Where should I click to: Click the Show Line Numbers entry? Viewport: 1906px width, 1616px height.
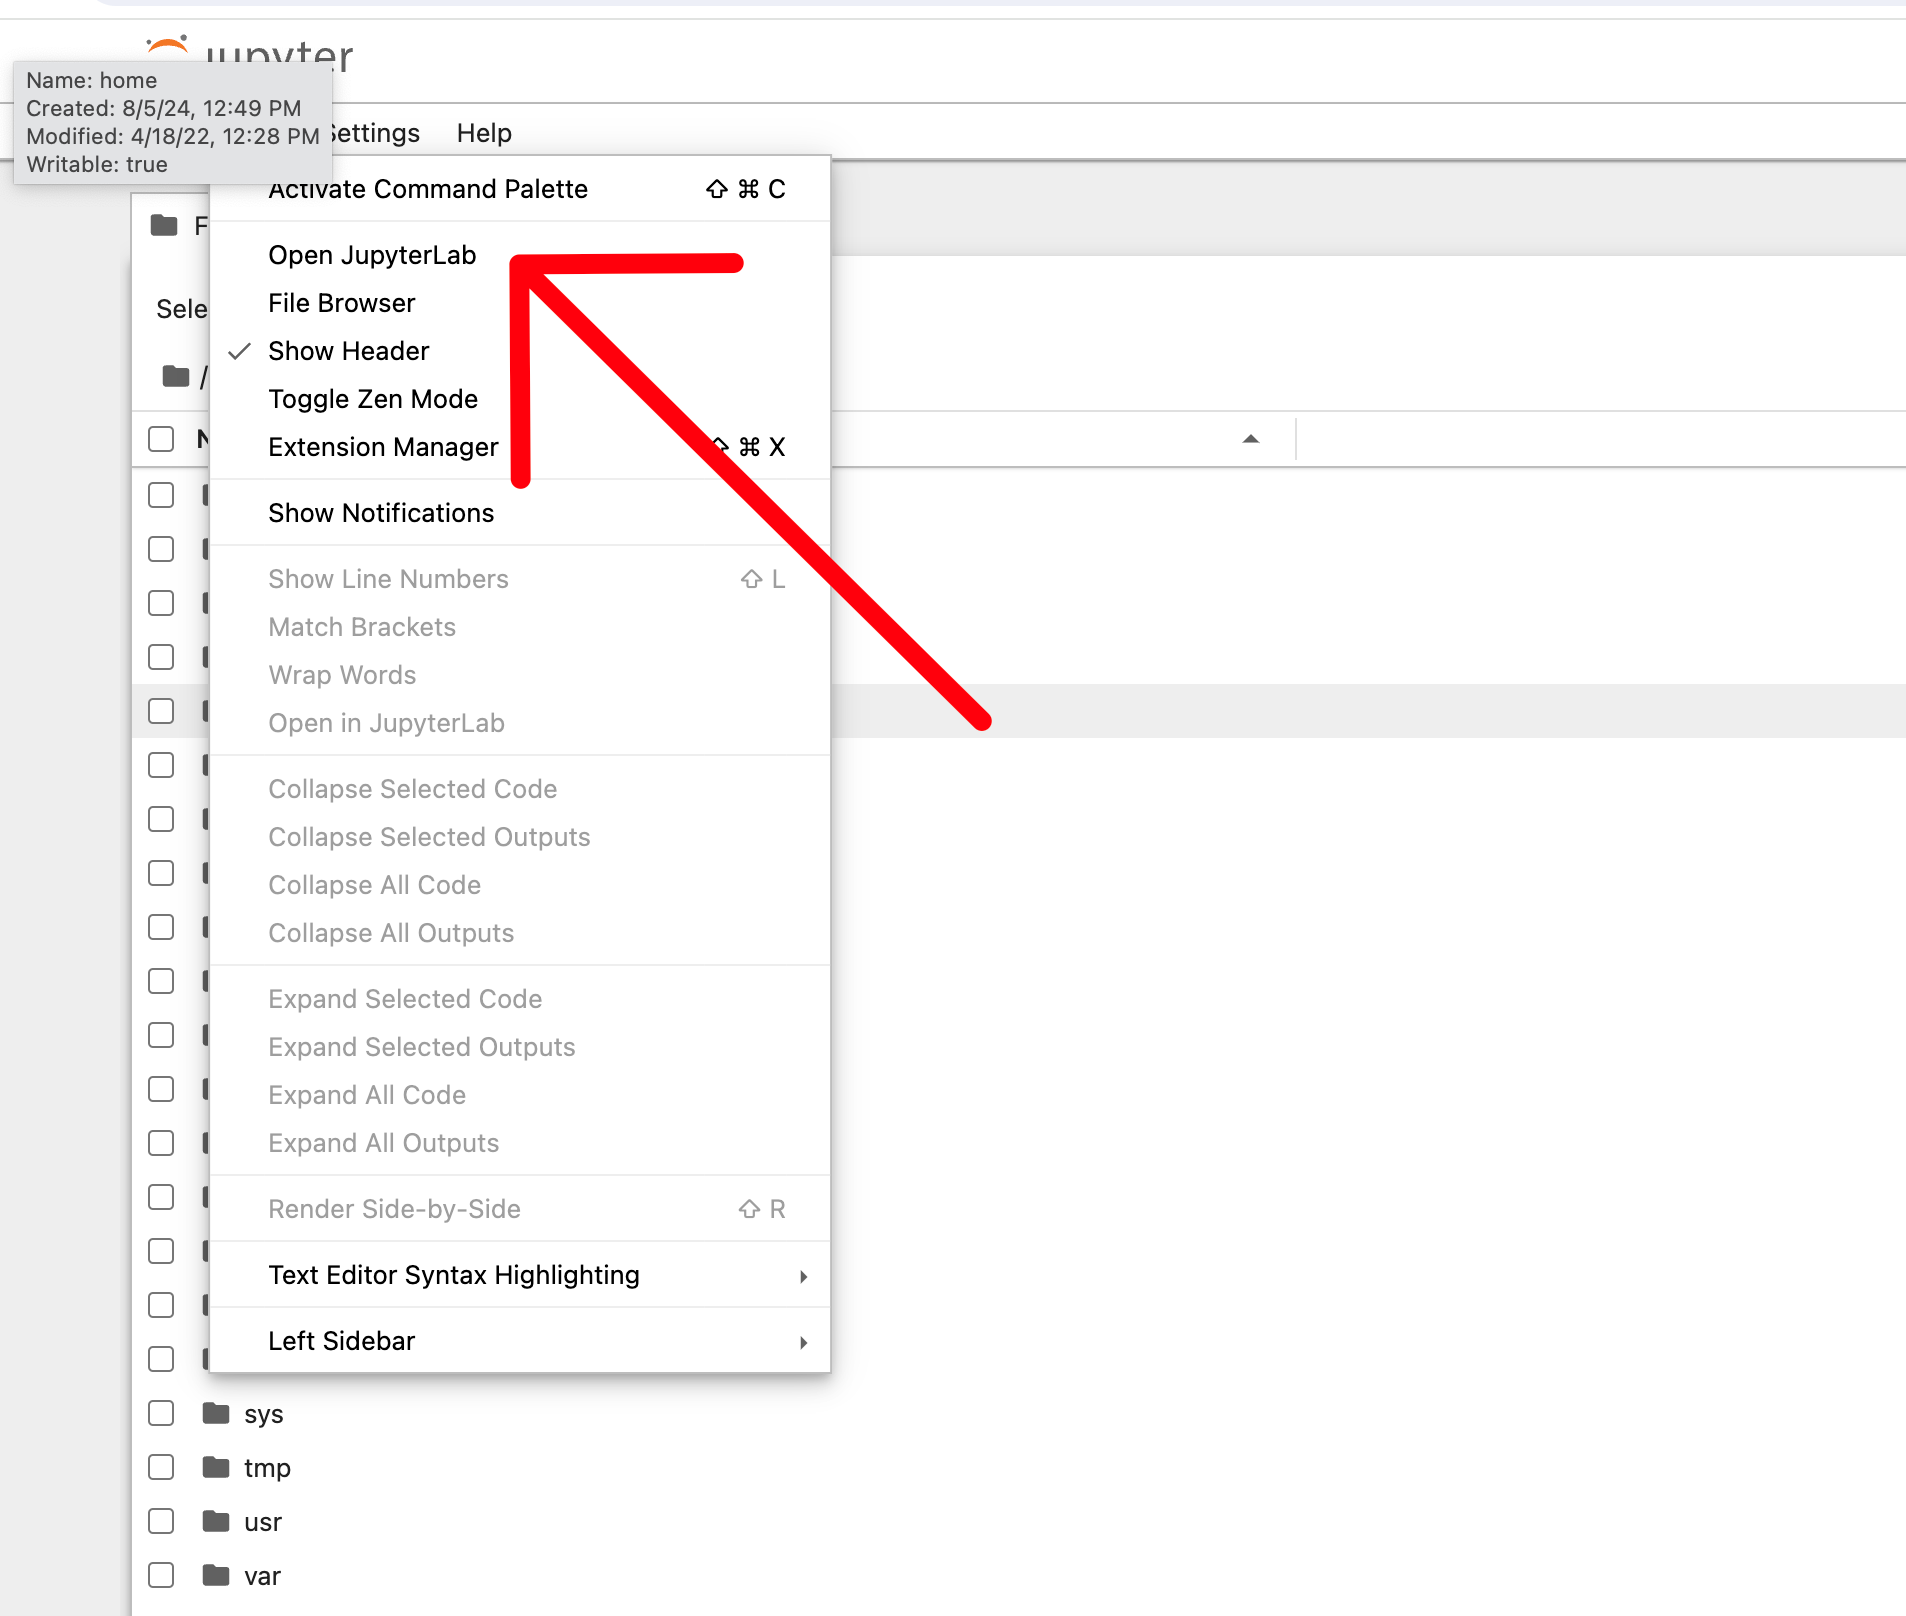coord(520,579)
